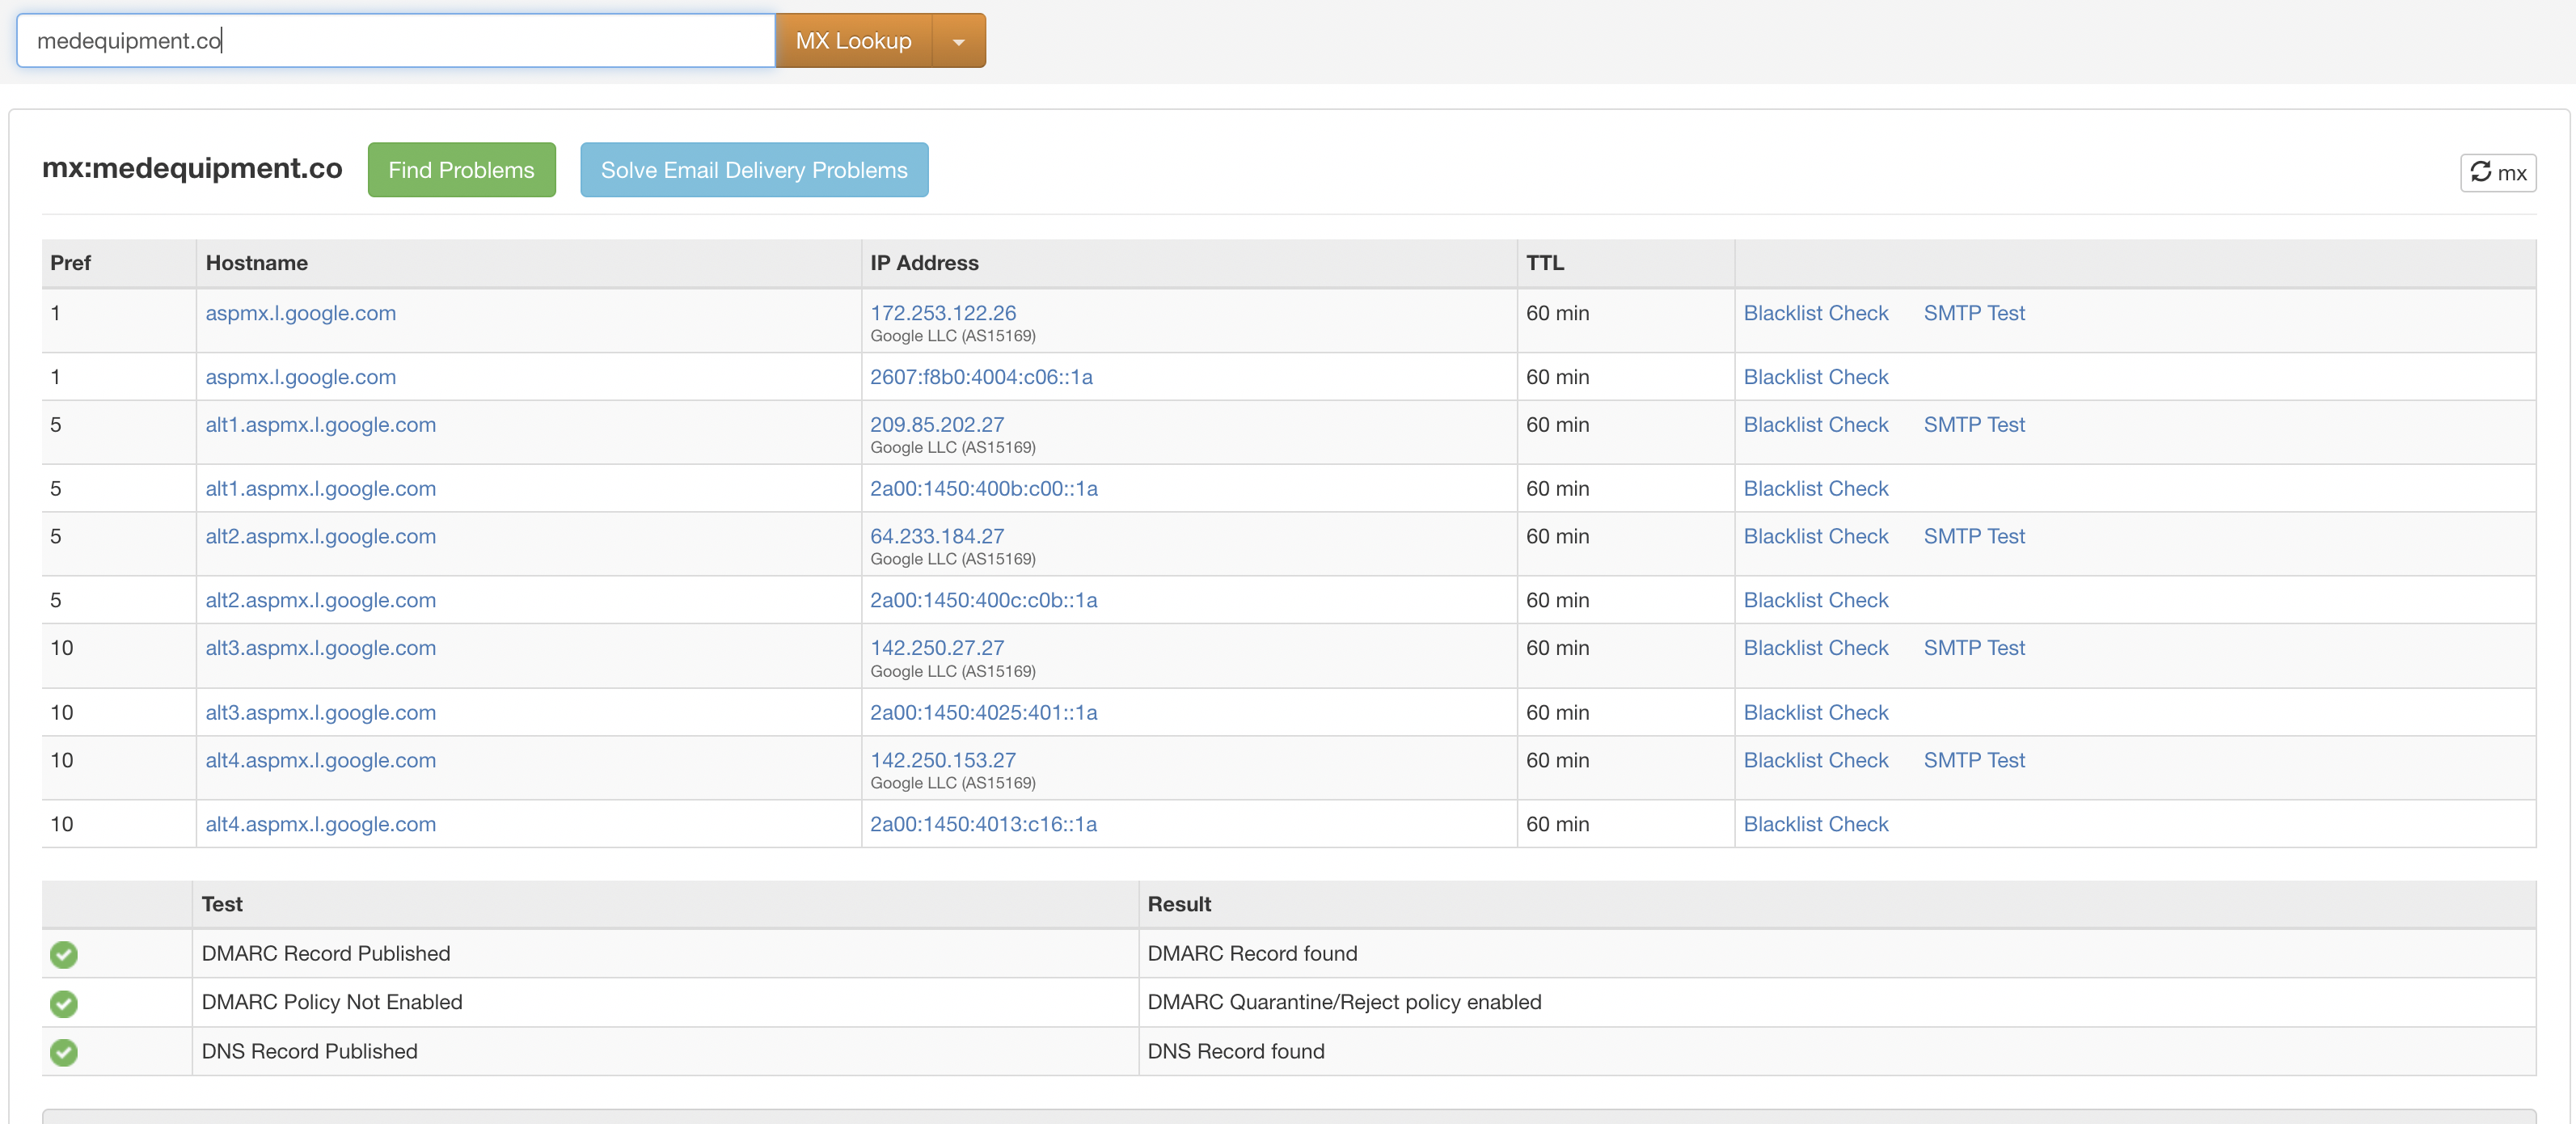Run SMTP Test for 142.250.27.27 row

point(1974,648)
